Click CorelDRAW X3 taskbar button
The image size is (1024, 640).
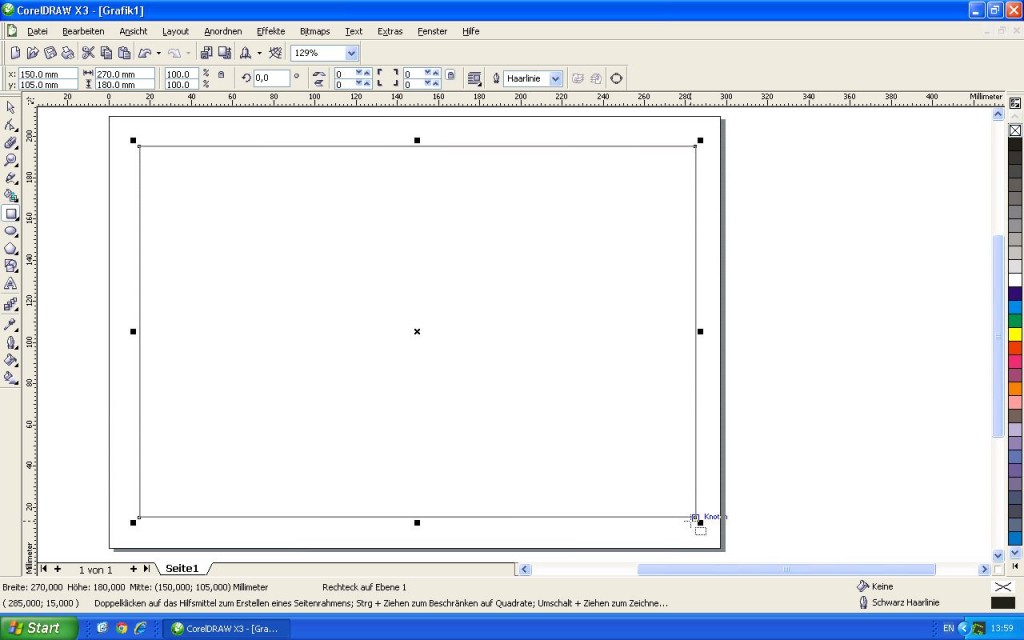coord(226,628)
